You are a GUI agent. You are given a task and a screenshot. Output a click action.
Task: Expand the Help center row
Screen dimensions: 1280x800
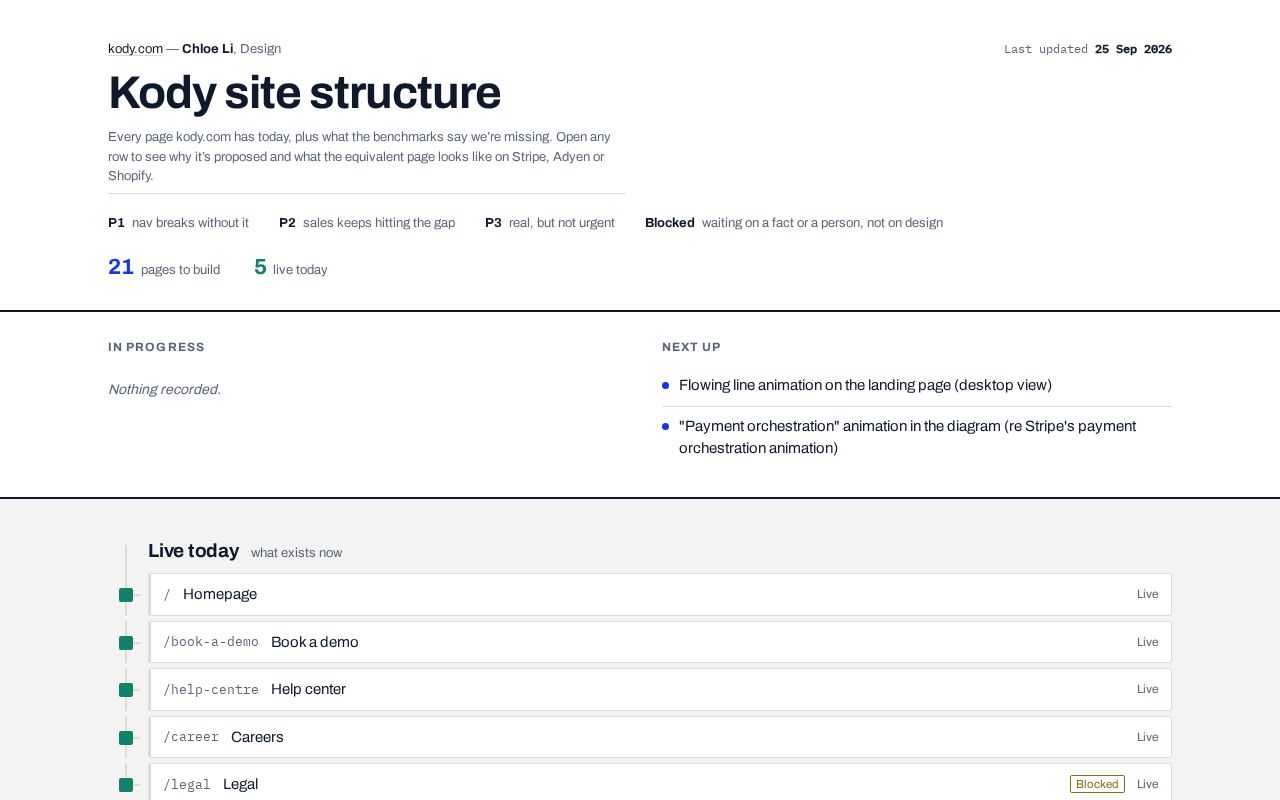click(x=660, y=689)
